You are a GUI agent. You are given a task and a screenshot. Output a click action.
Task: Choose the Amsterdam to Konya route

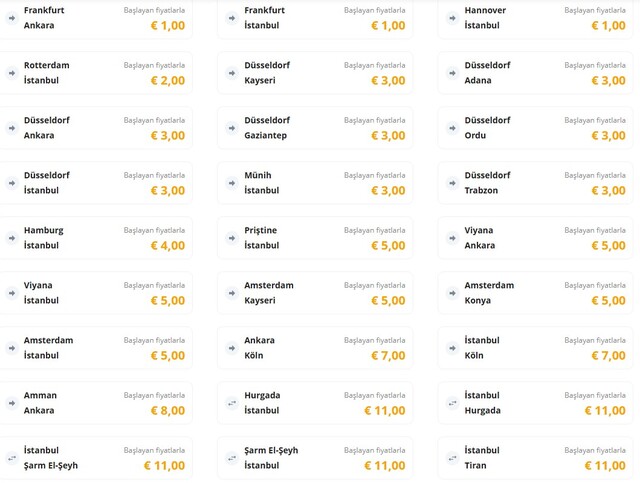[x=535, y=293]
